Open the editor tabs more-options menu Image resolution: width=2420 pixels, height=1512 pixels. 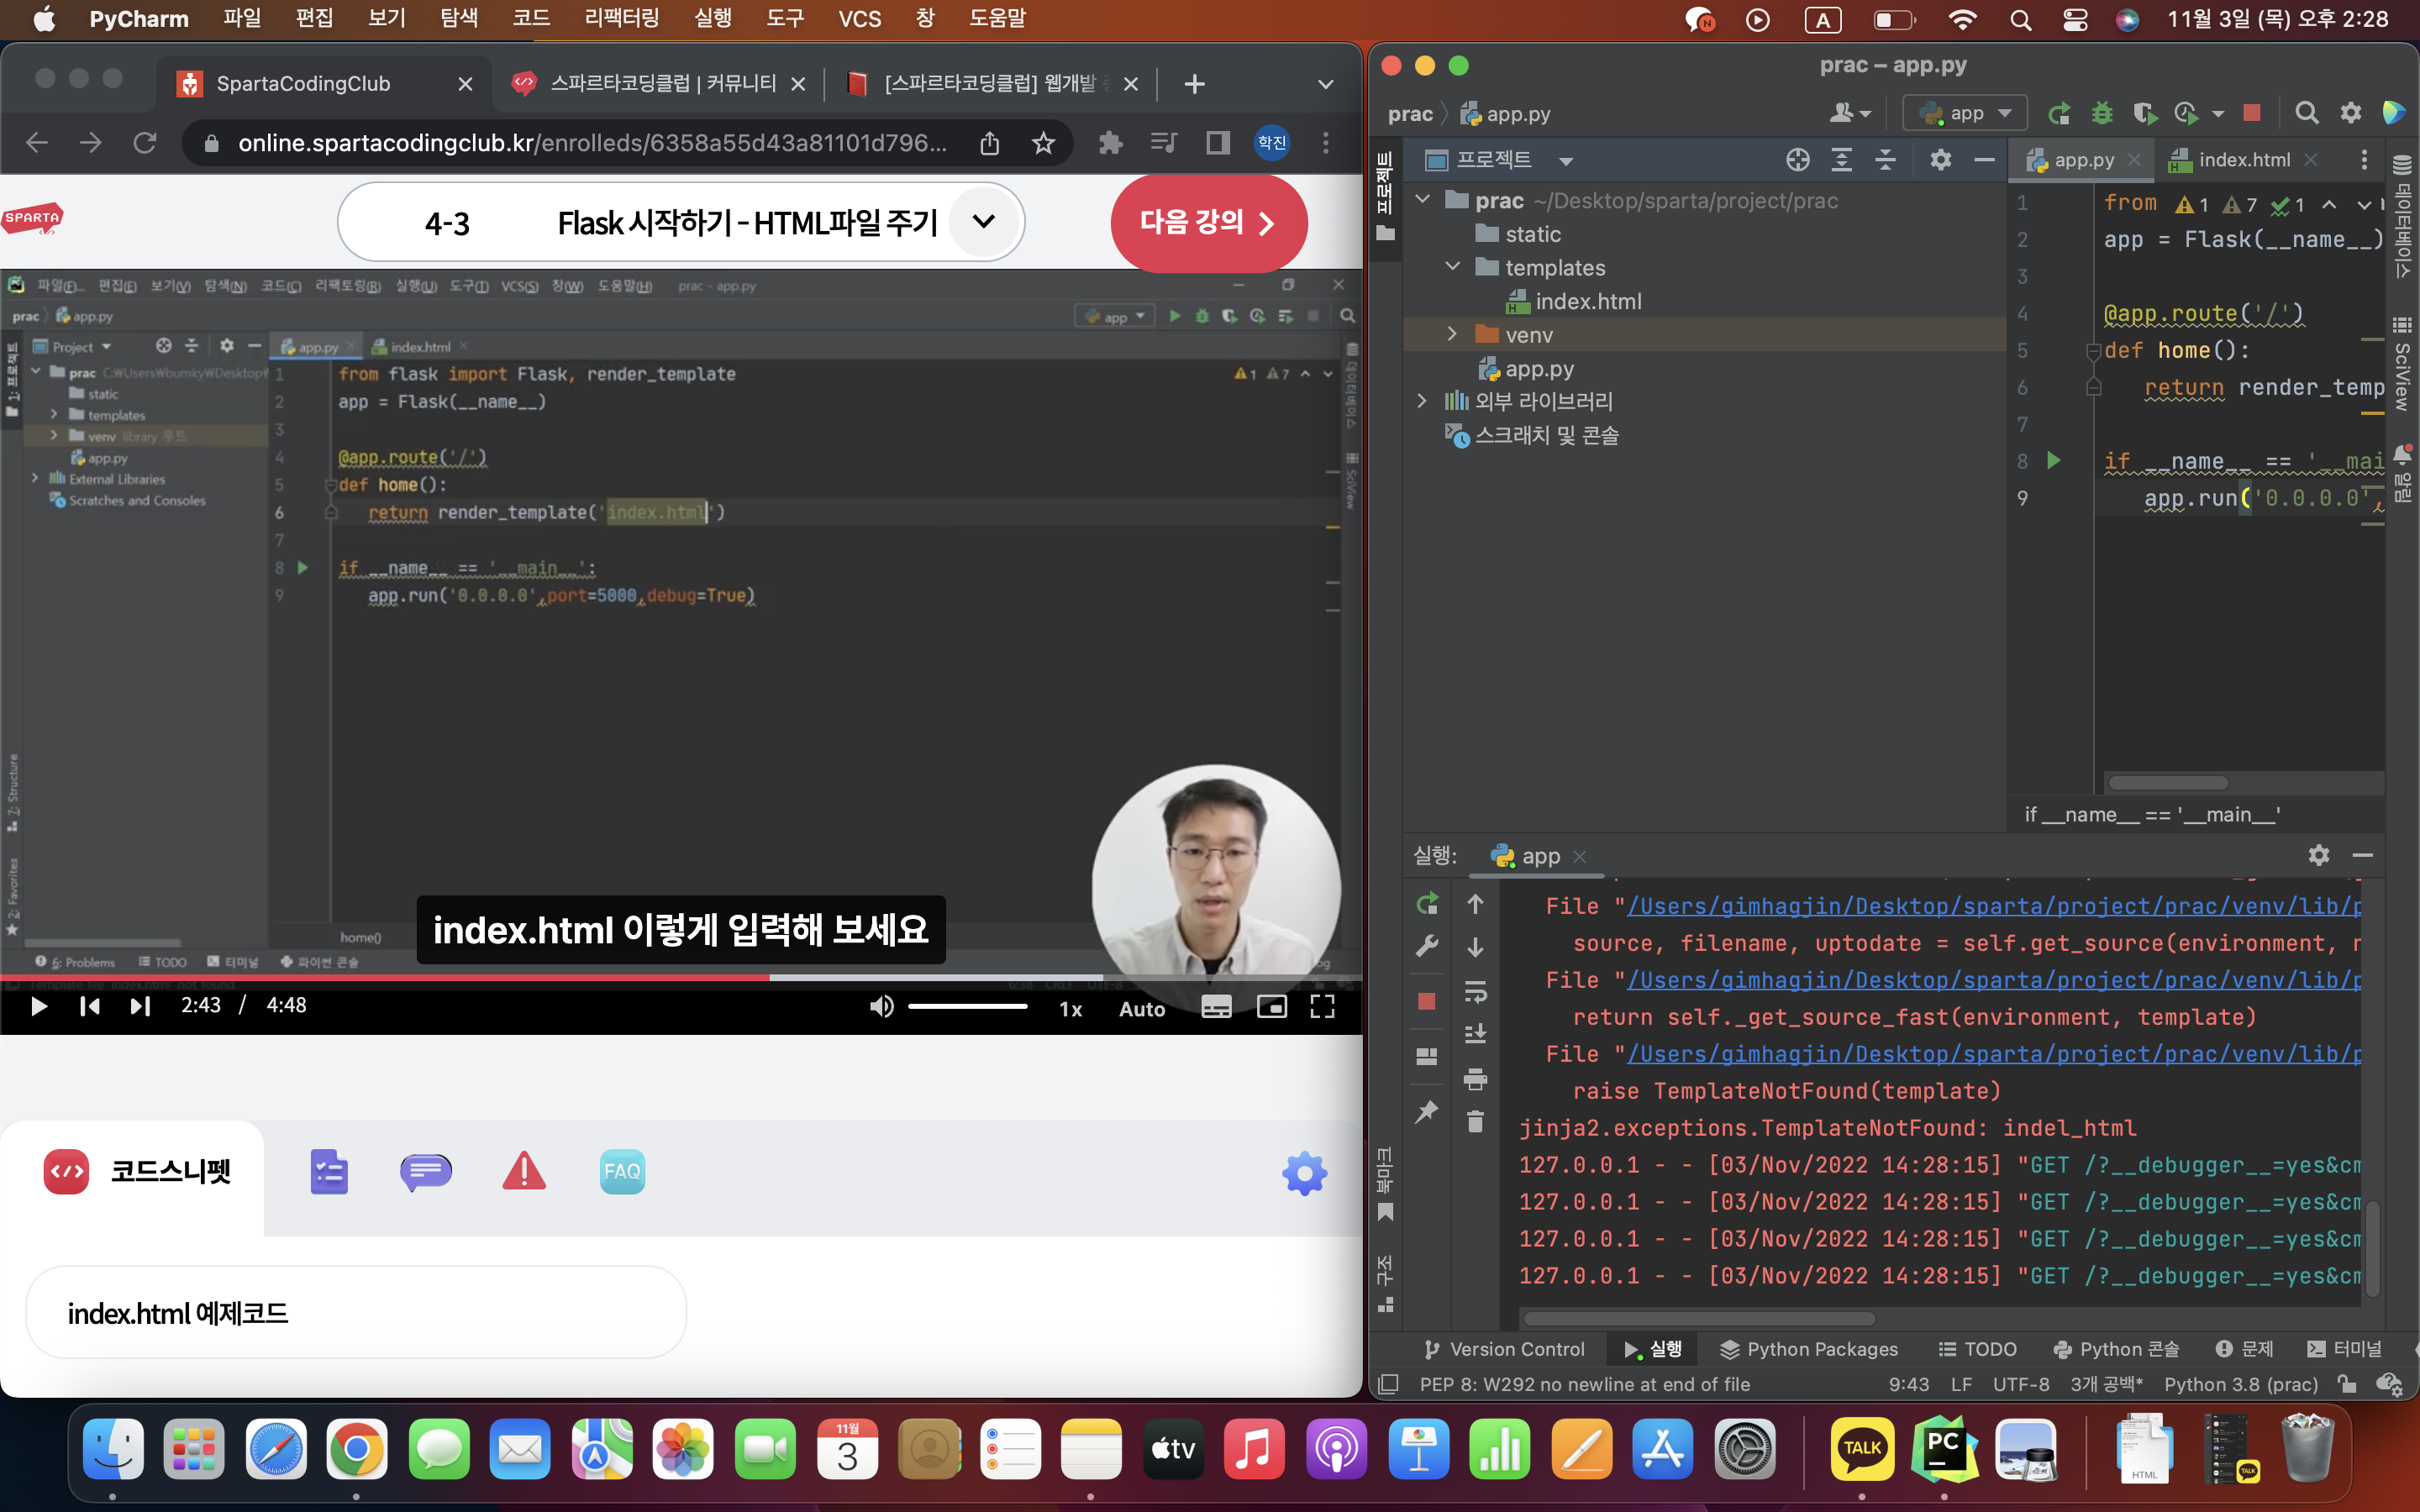tap(2364, 160)
